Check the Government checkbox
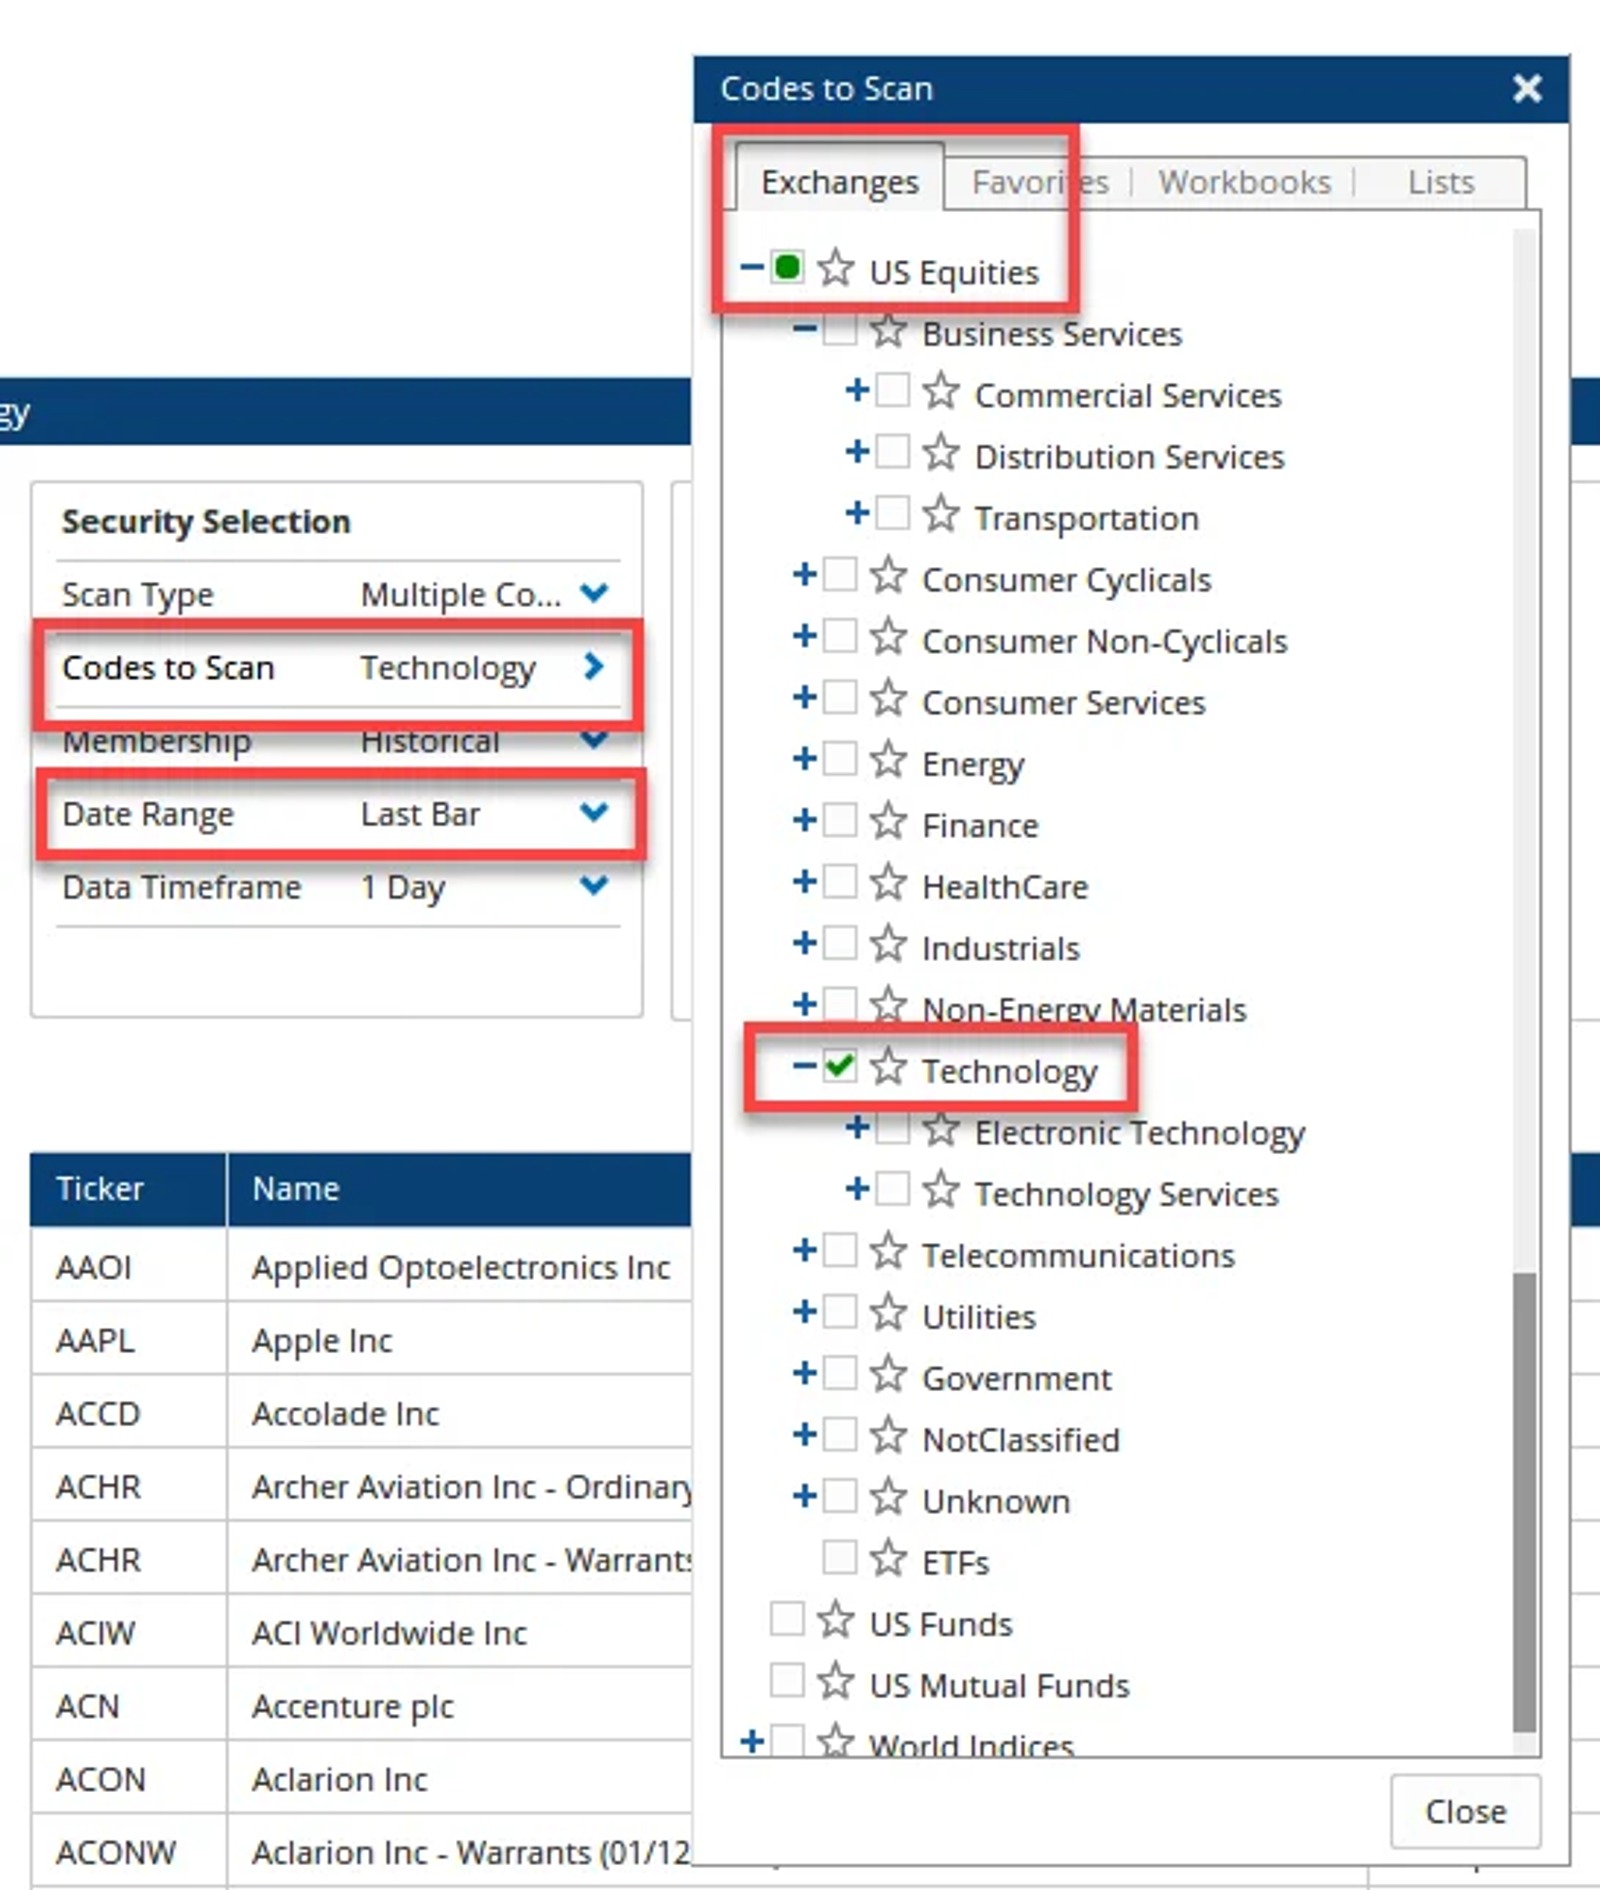The image size is (1600, 1890). click(840, 1374)
